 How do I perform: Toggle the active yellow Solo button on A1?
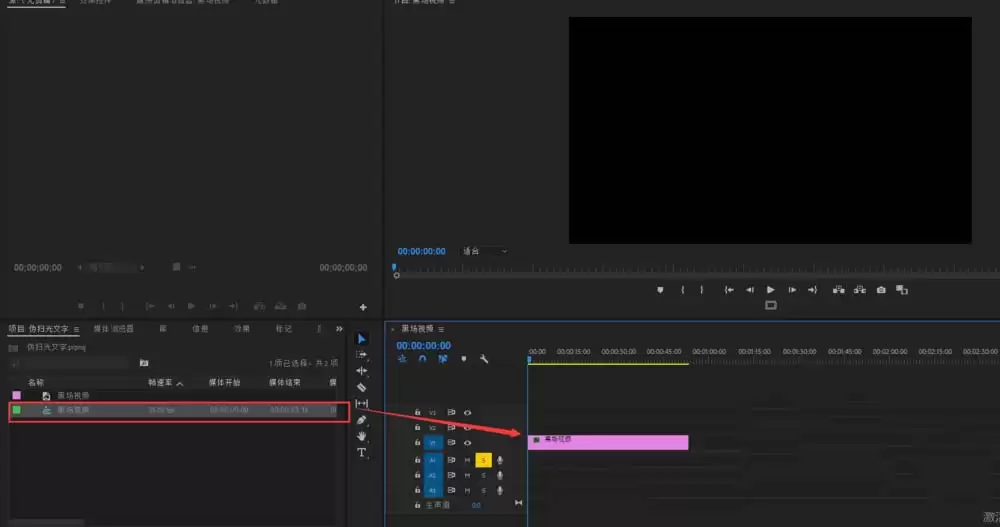pos(483,460)
